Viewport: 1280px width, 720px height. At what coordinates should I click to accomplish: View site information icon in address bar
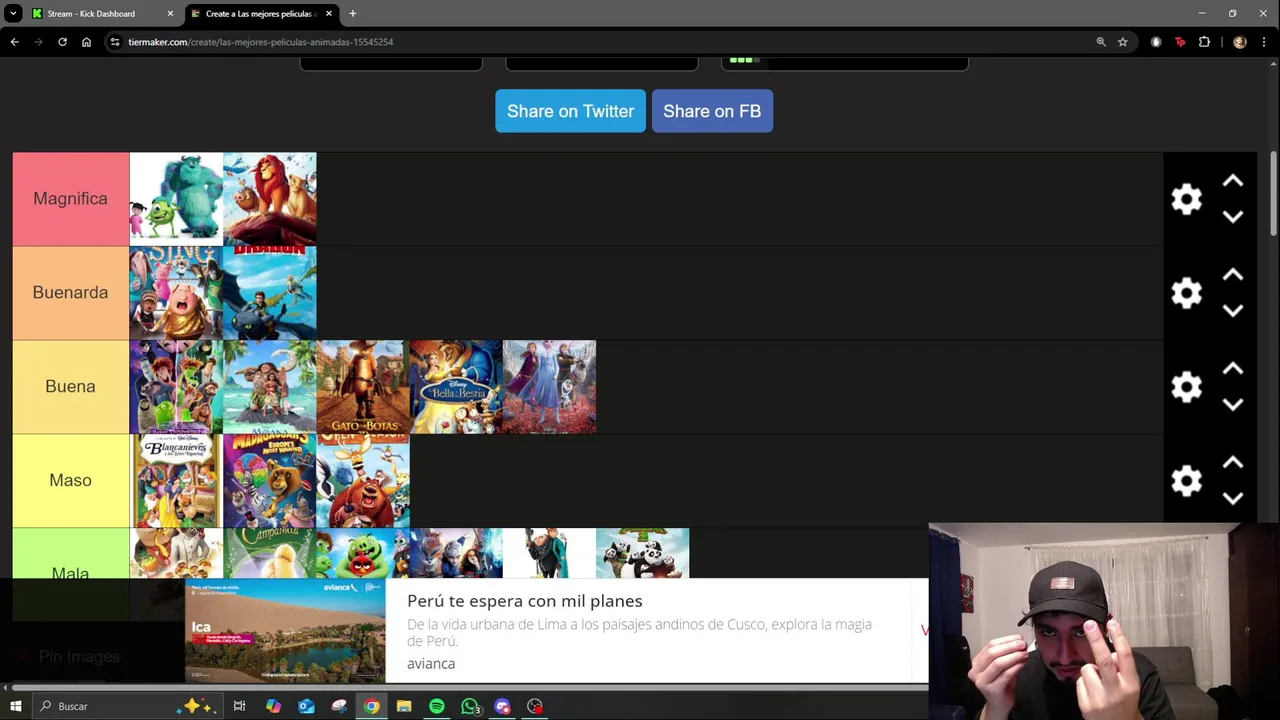click(x=115, y=42)
